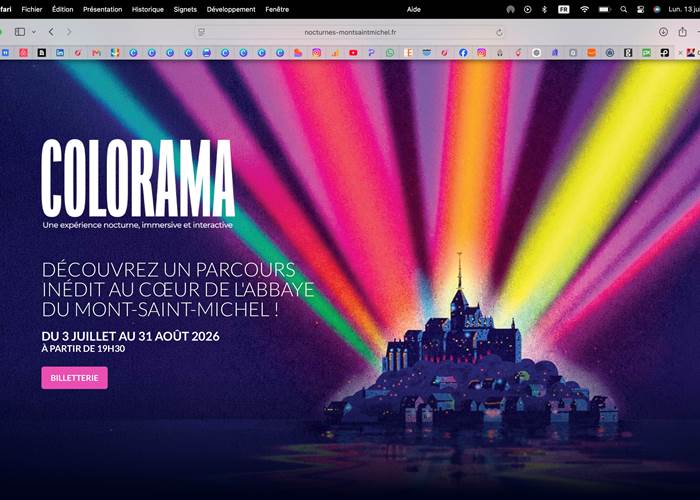Screen dimensions: 700x500
Task: Expand the sidebar tab-group chevron
Action: click(34, 32)
